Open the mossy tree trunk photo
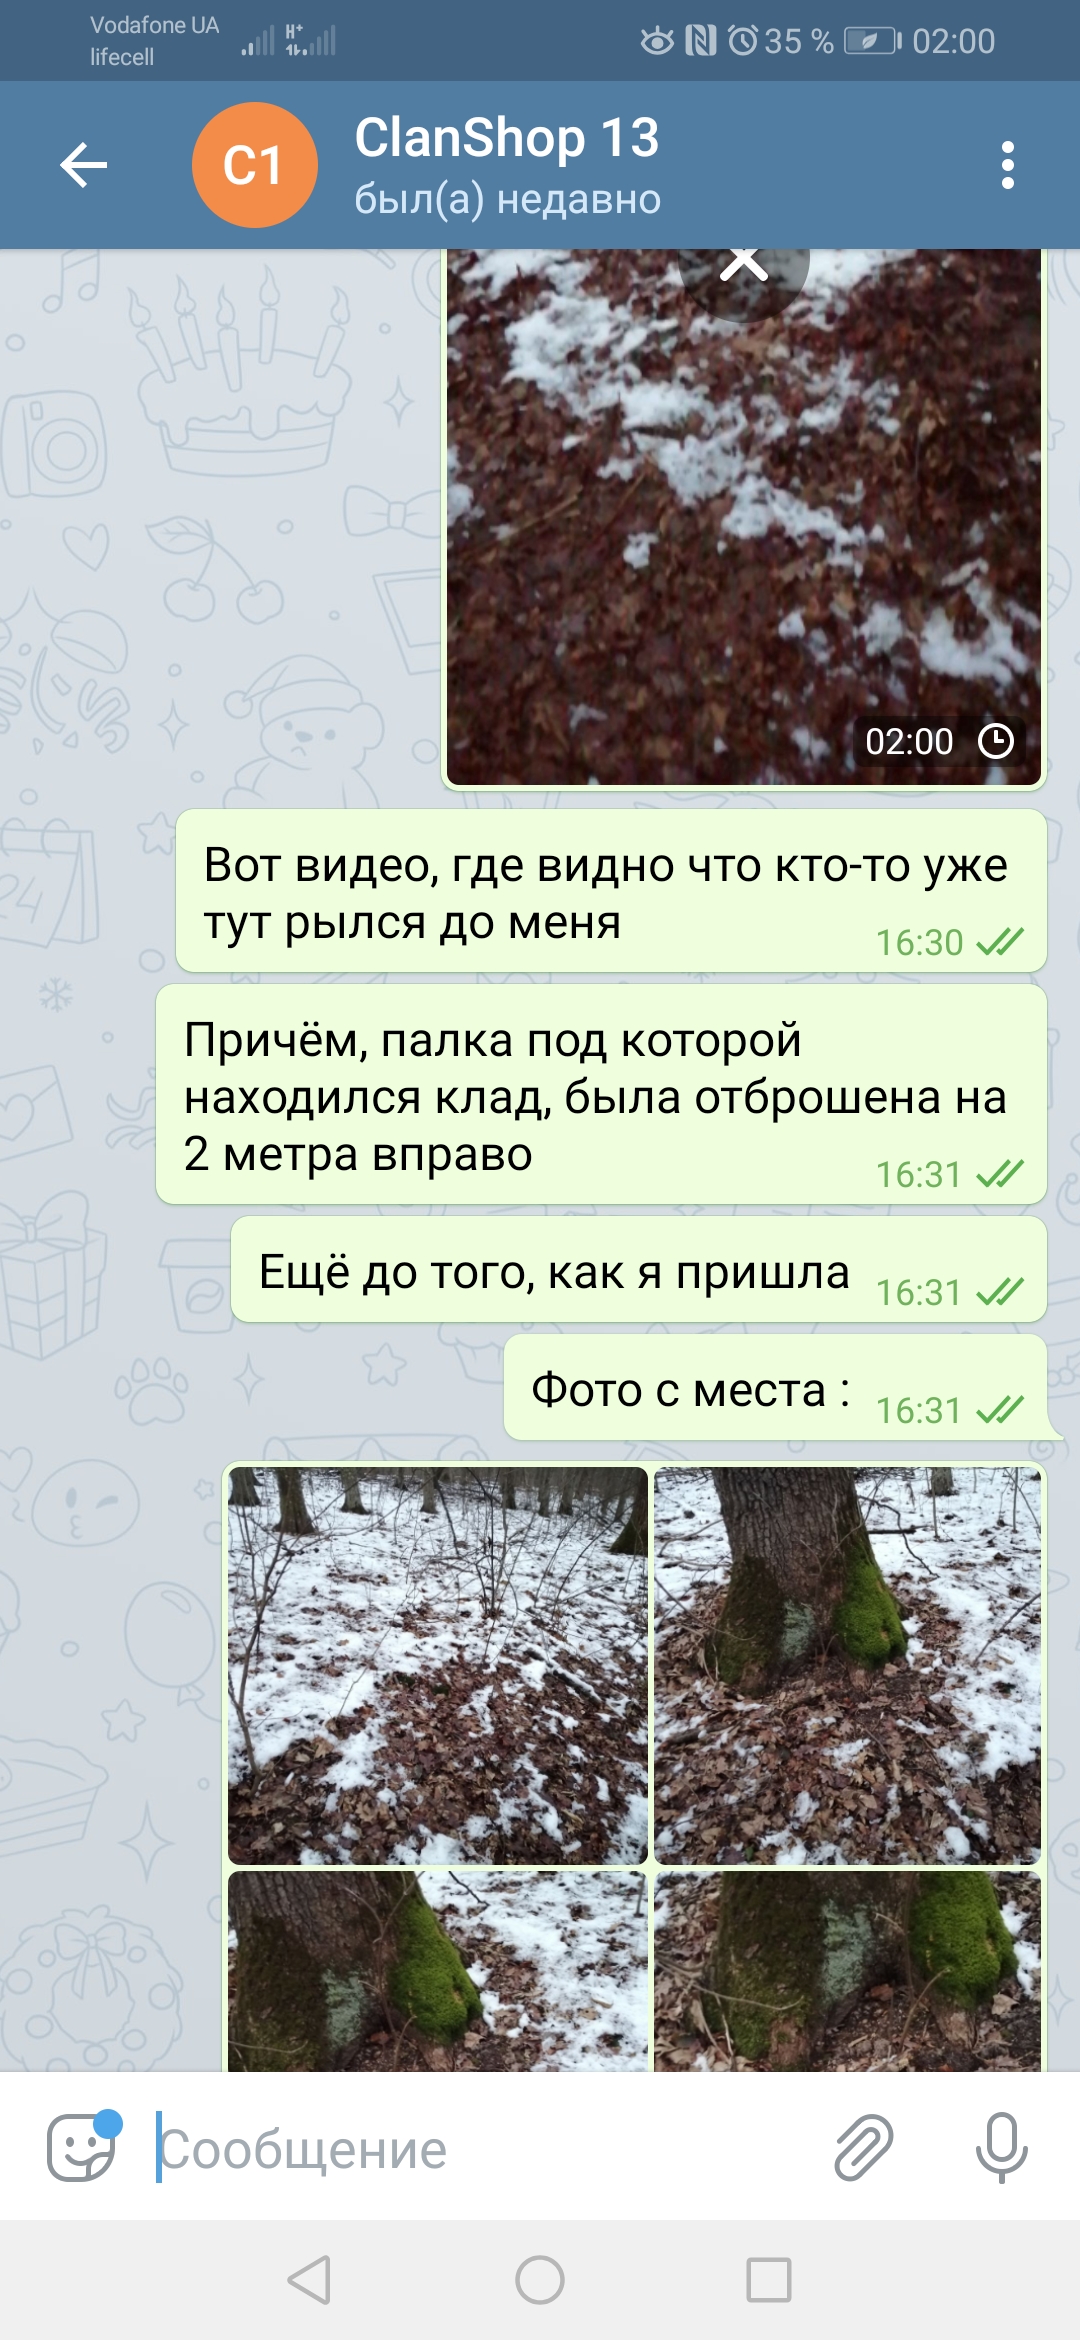Image resolution: width=1080 pixels, height=2340 pixels. tap(848, 1665)
